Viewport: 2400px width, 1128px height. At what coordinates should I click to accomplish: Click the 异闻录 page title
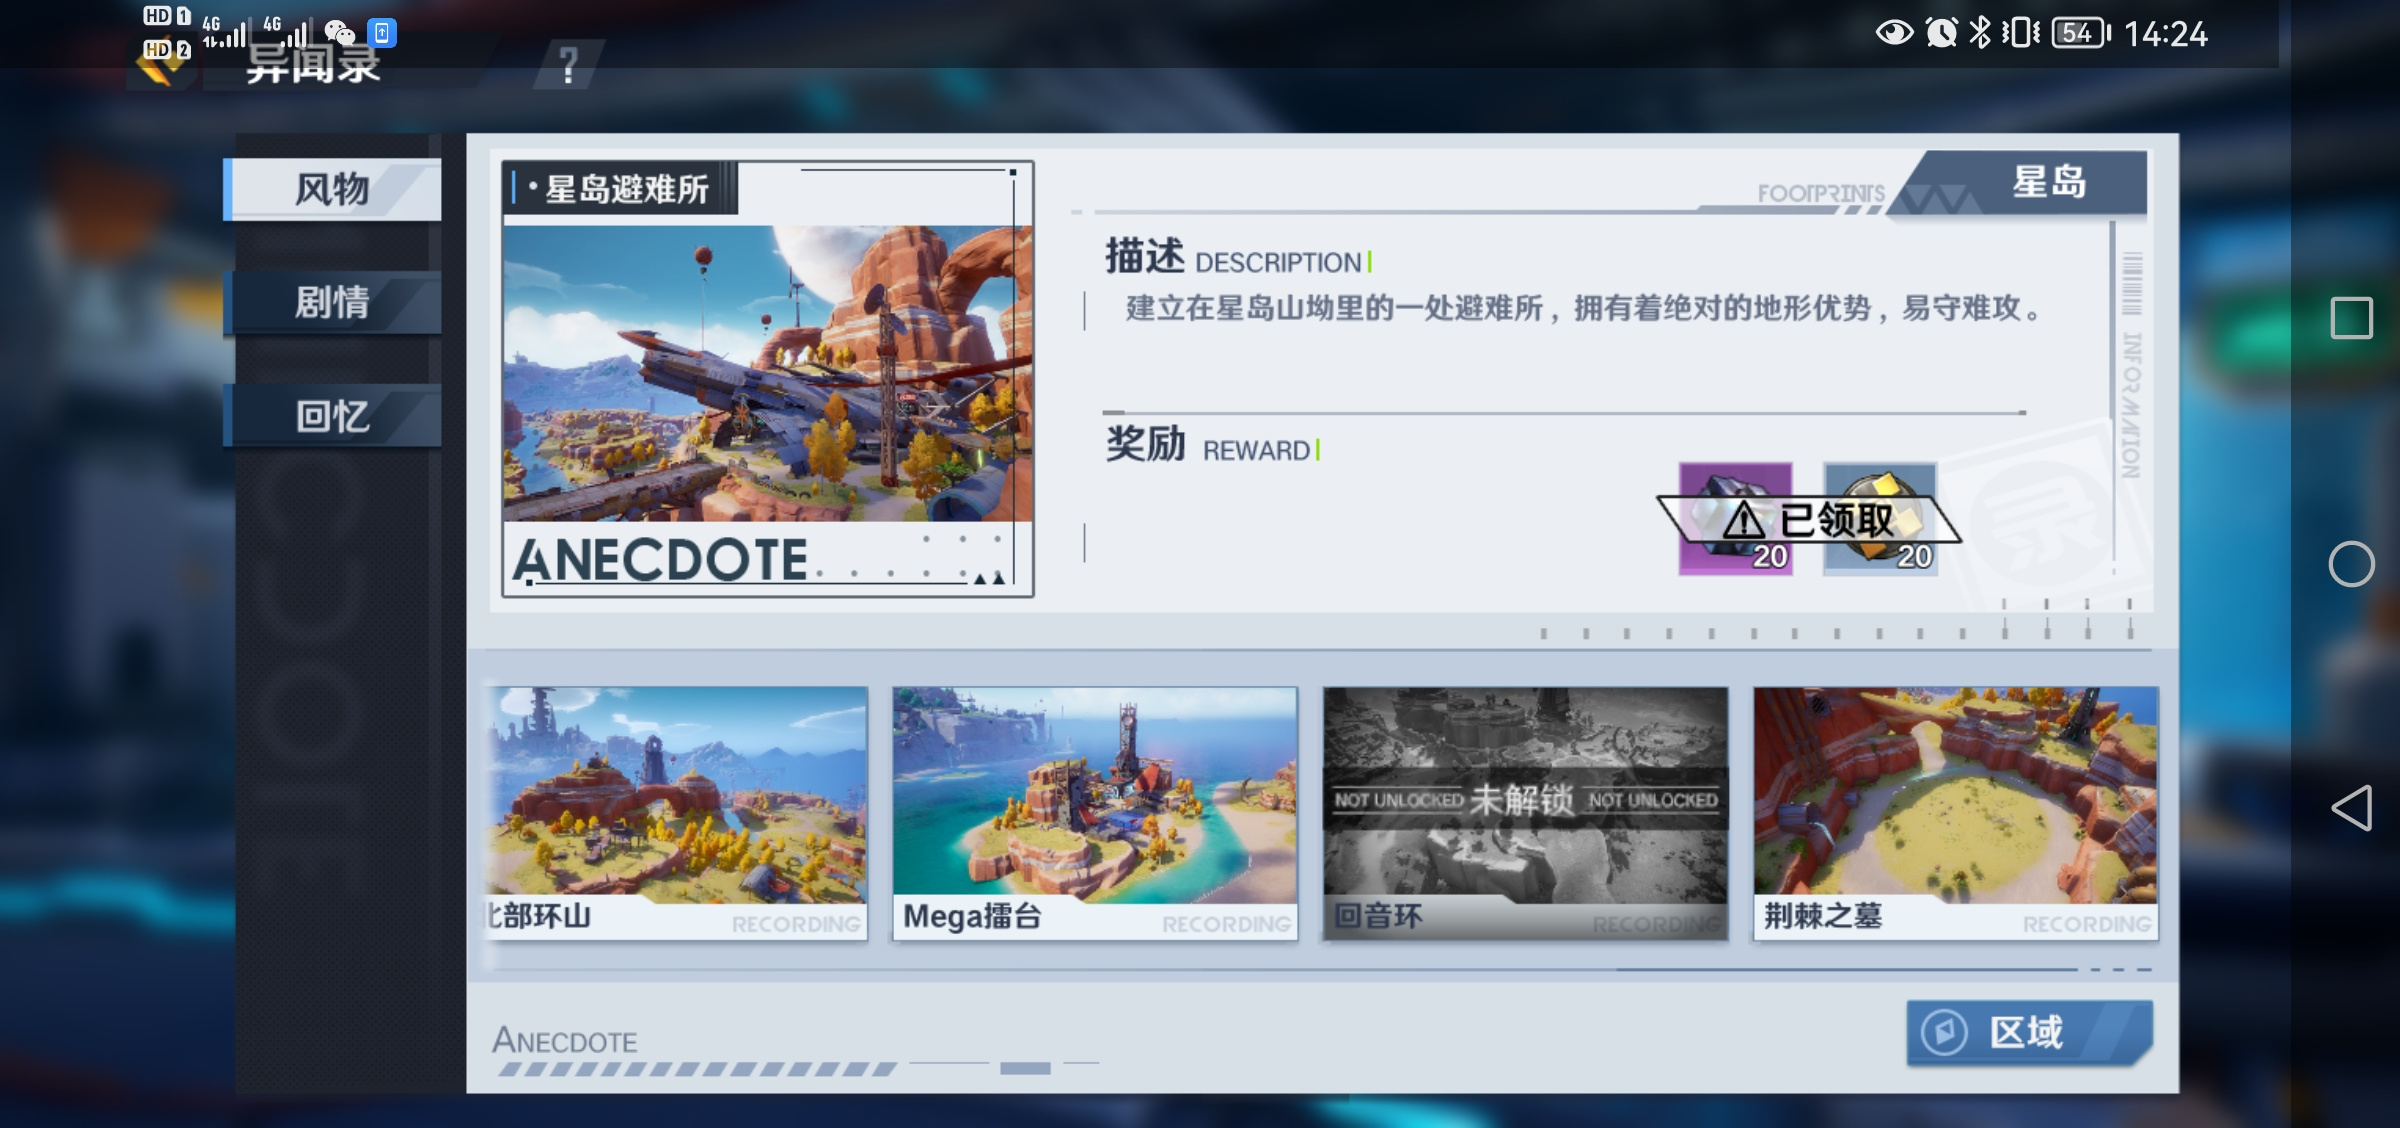click(313, 63)
